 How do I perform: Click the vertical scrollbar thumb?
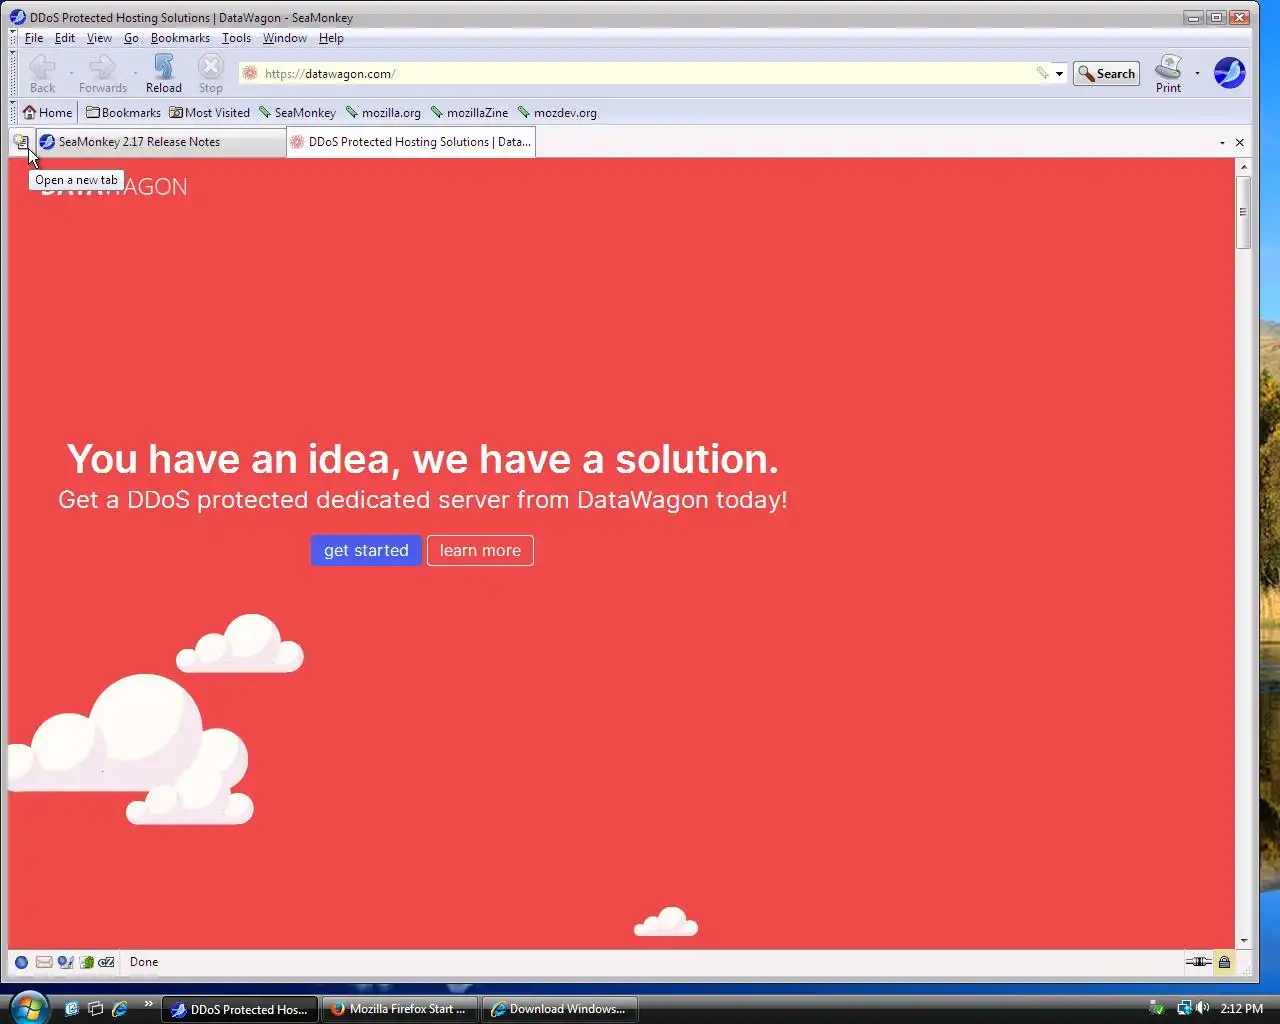(1244, 212)
